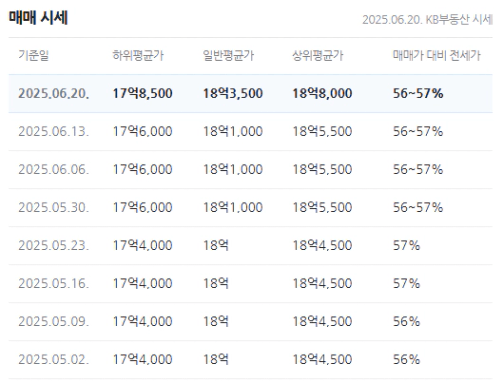Select the 2025.05.02. date cell
This screenshot has height=383, width=503.
(54, 359)
